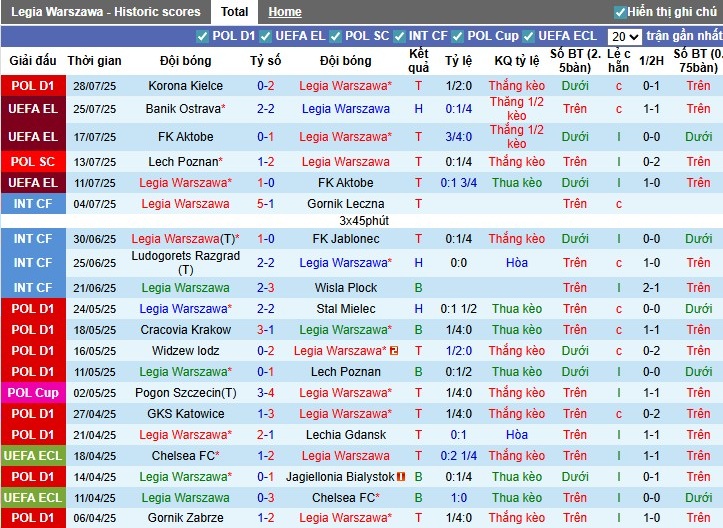Open Cracovia Krakow team name
723x528 pixels.
point(185,330)
